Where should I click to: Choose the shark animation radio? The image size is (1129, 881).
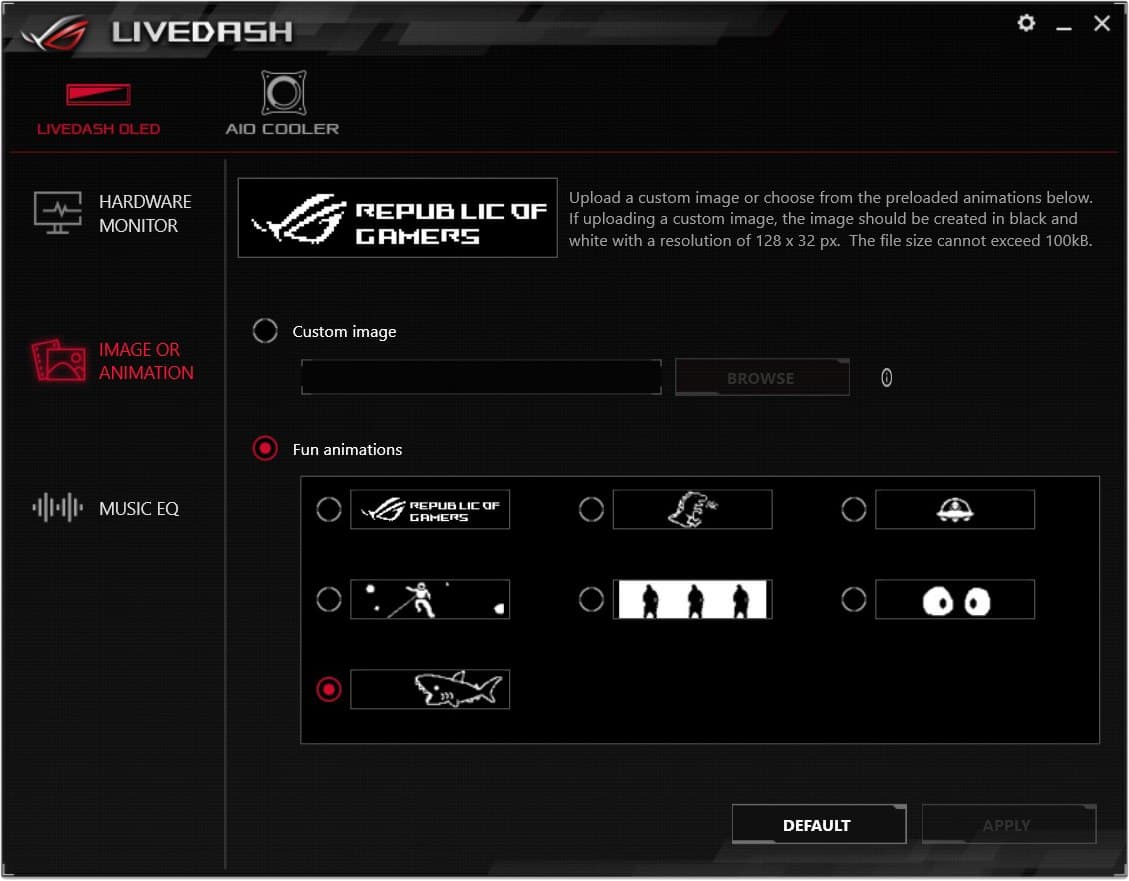pyautogui.click(x=329, y=689)
